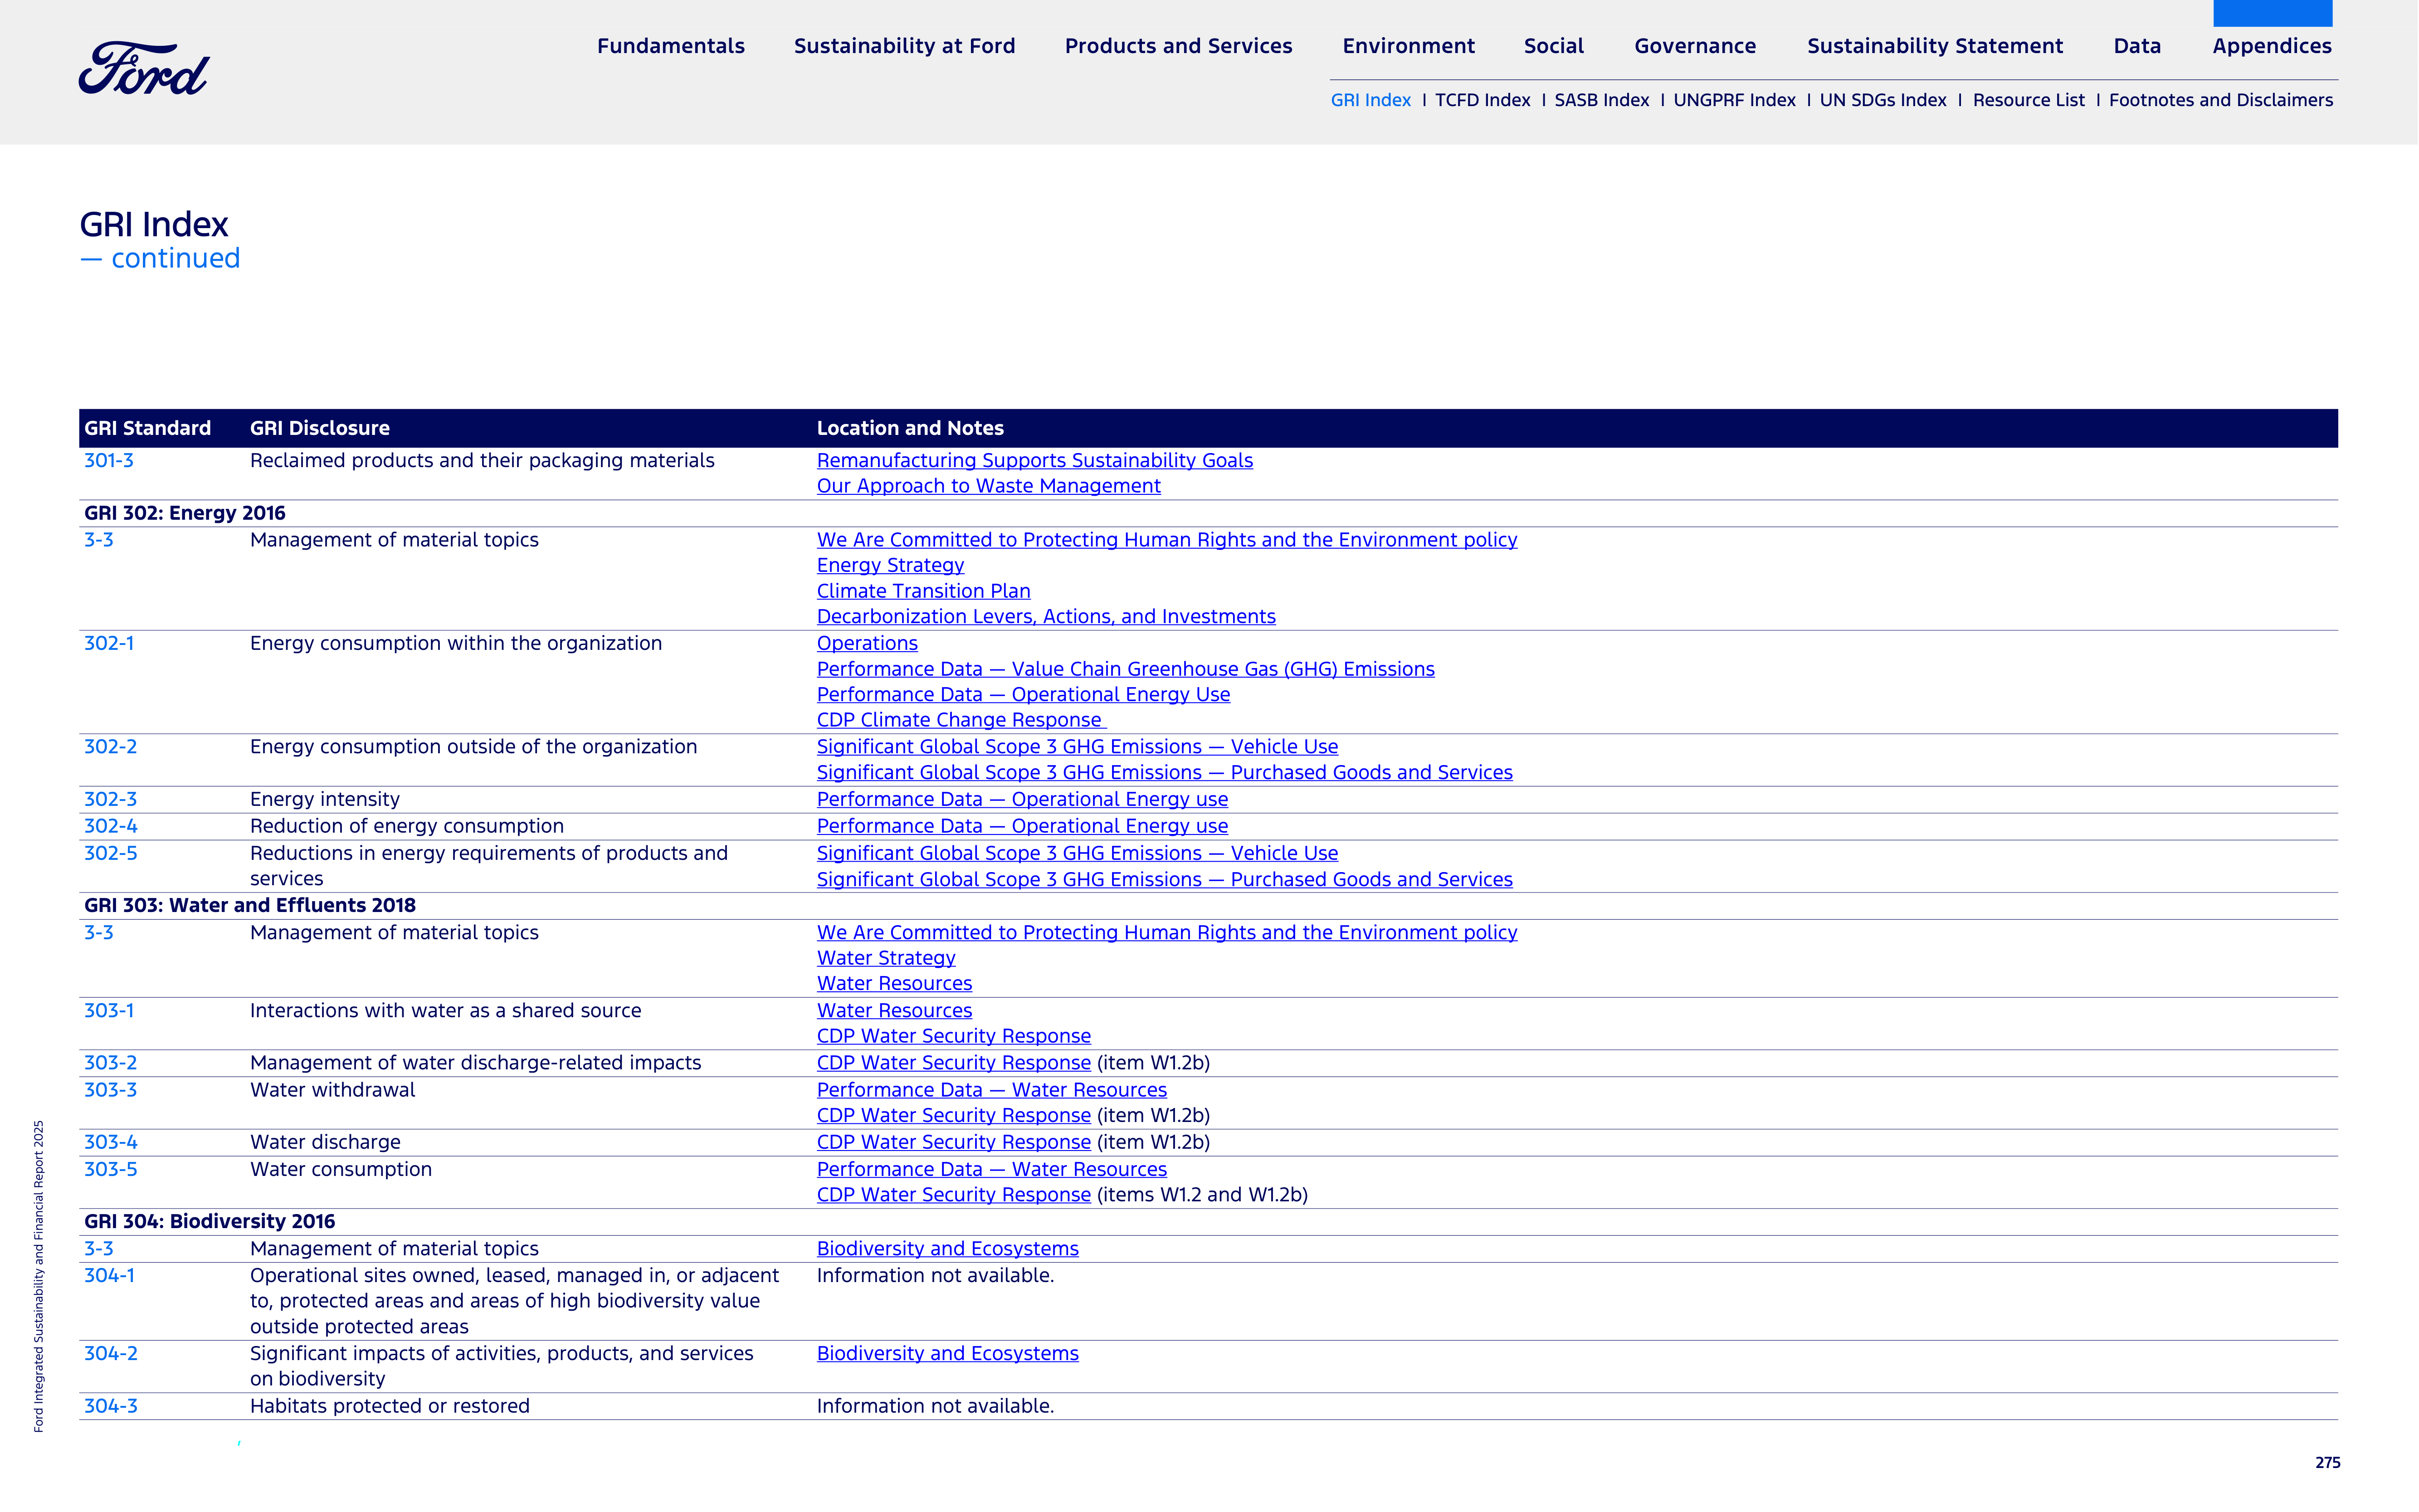This screenshot has height=1512, width=2419.
Task: Select the Appendices tab
Action: click(2272, 46)
